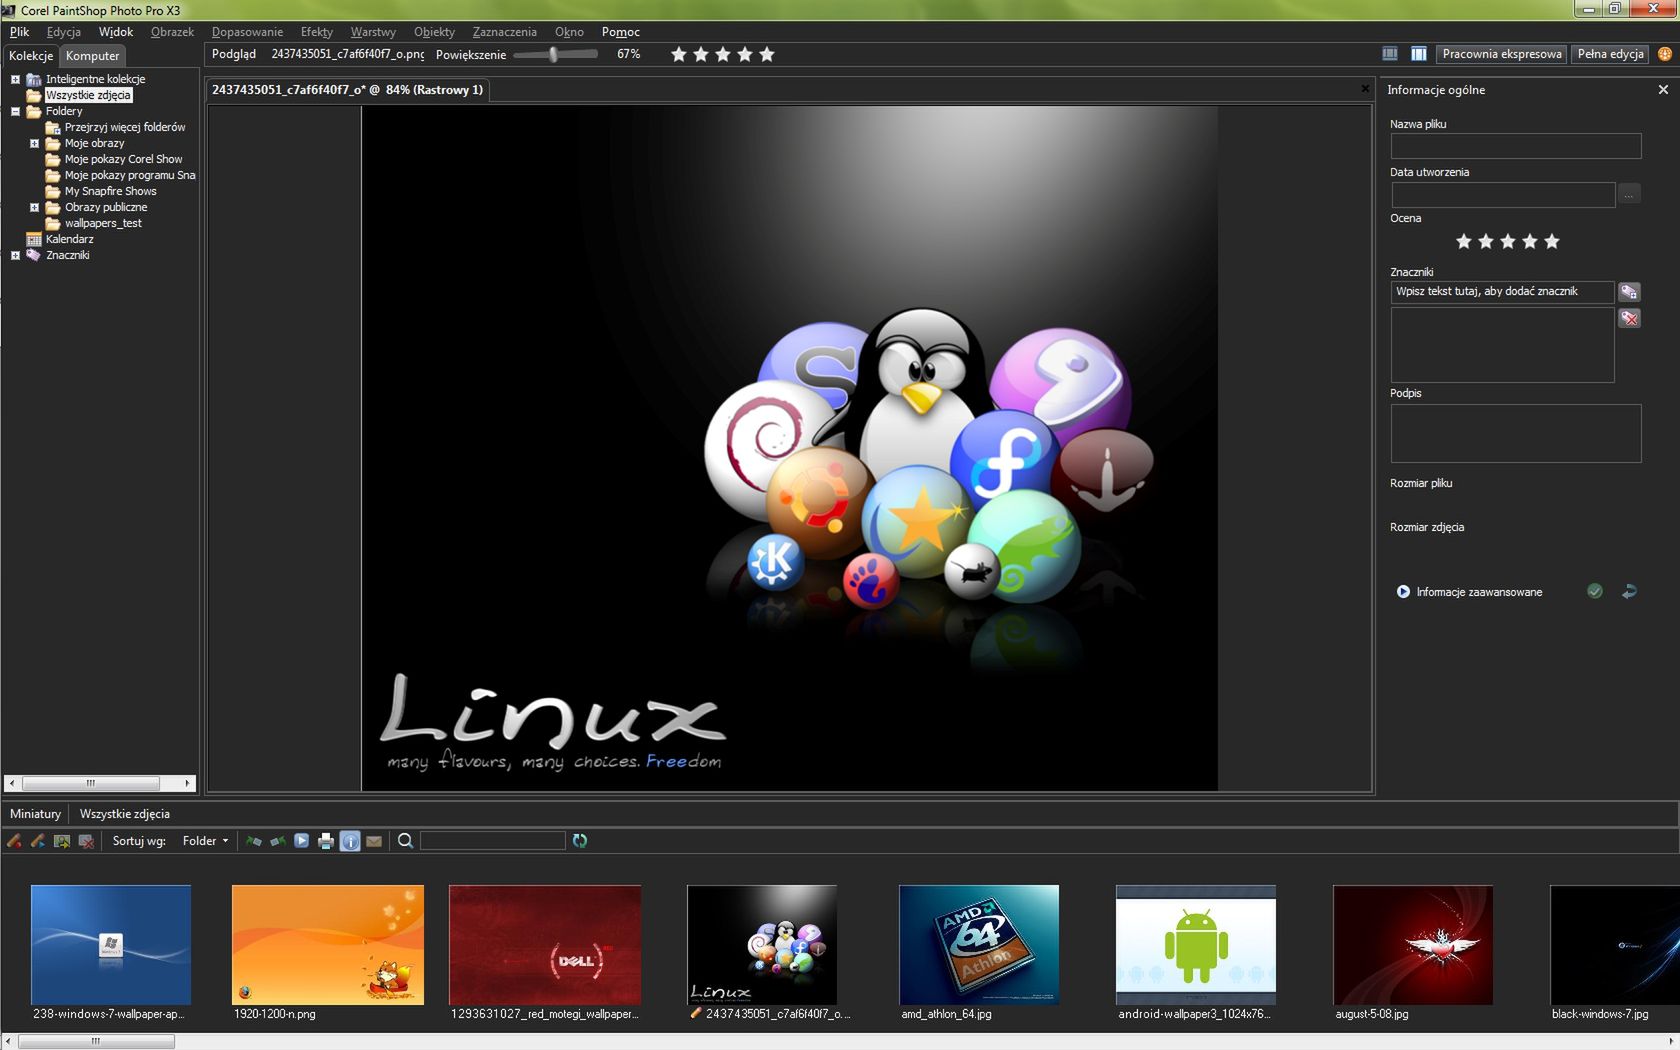Rotate left using the second green arrow icon

(278, 841)
